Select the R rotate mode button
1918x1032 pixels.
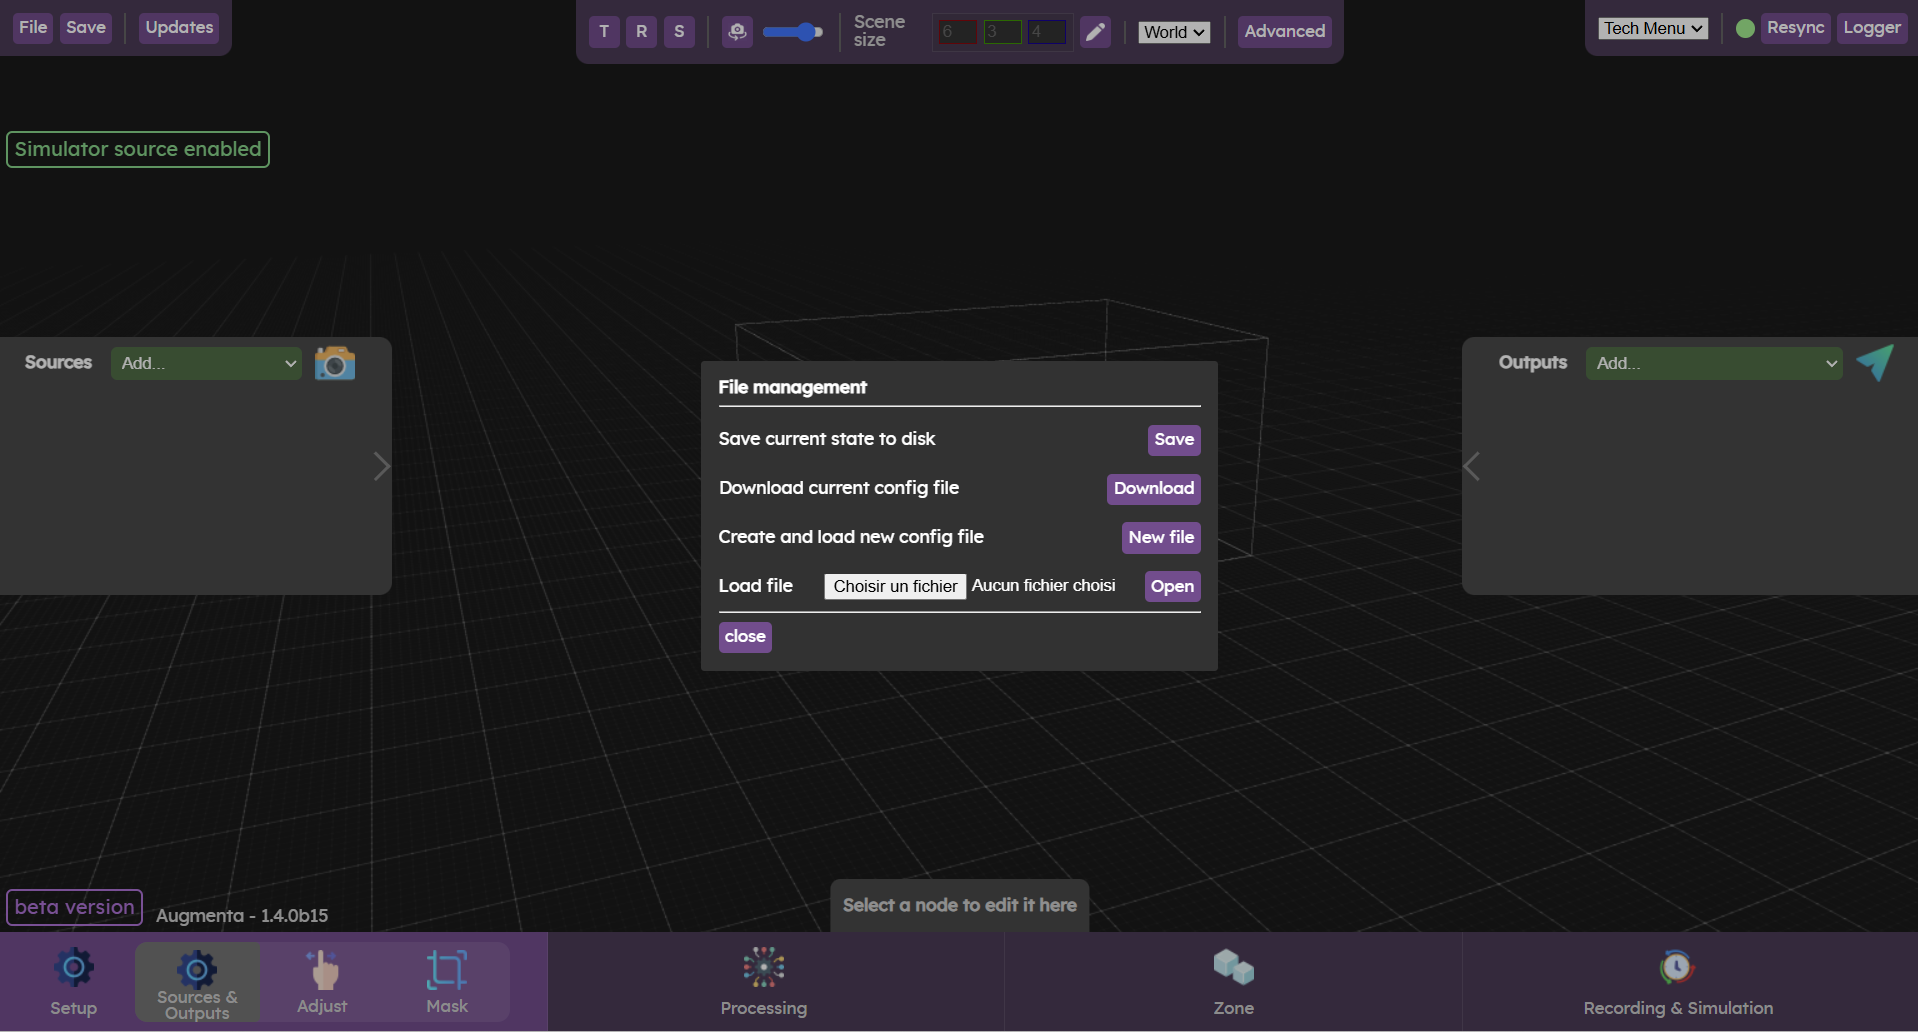tap(642, 32)
